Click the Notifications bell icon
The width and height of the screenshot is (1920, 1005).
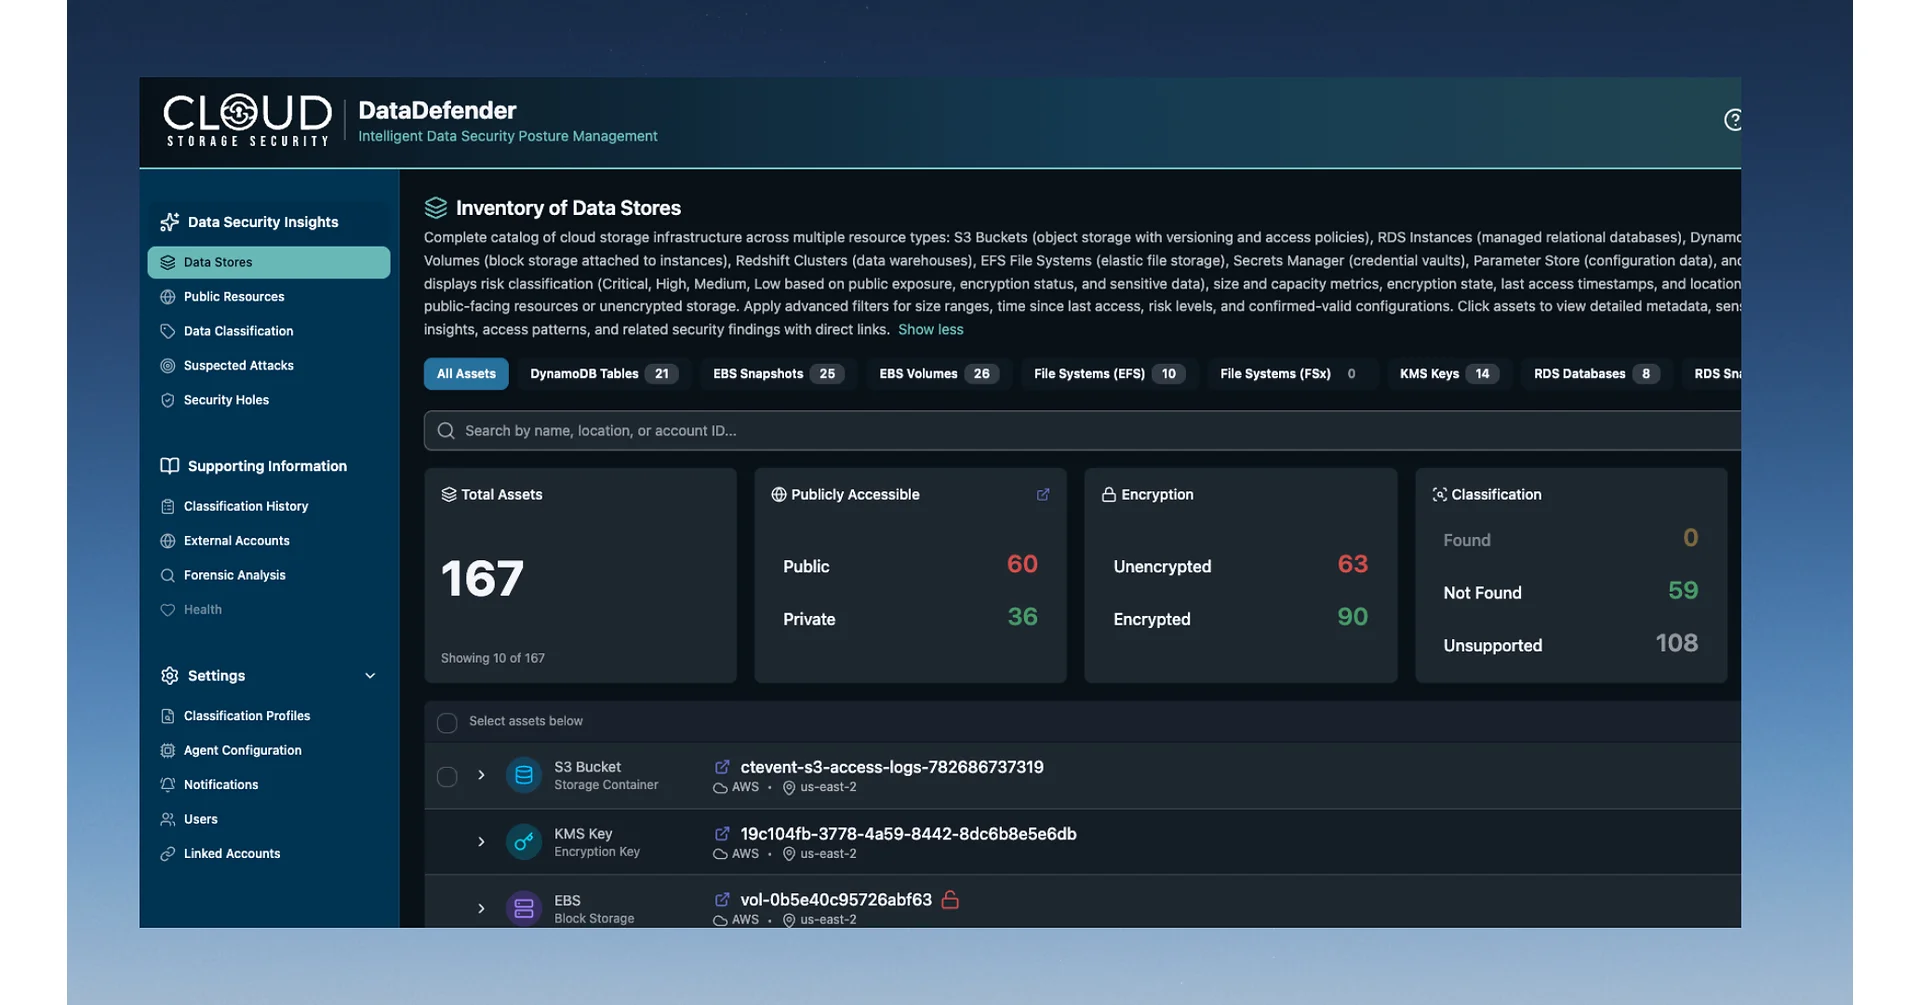(x=168, y=785)
